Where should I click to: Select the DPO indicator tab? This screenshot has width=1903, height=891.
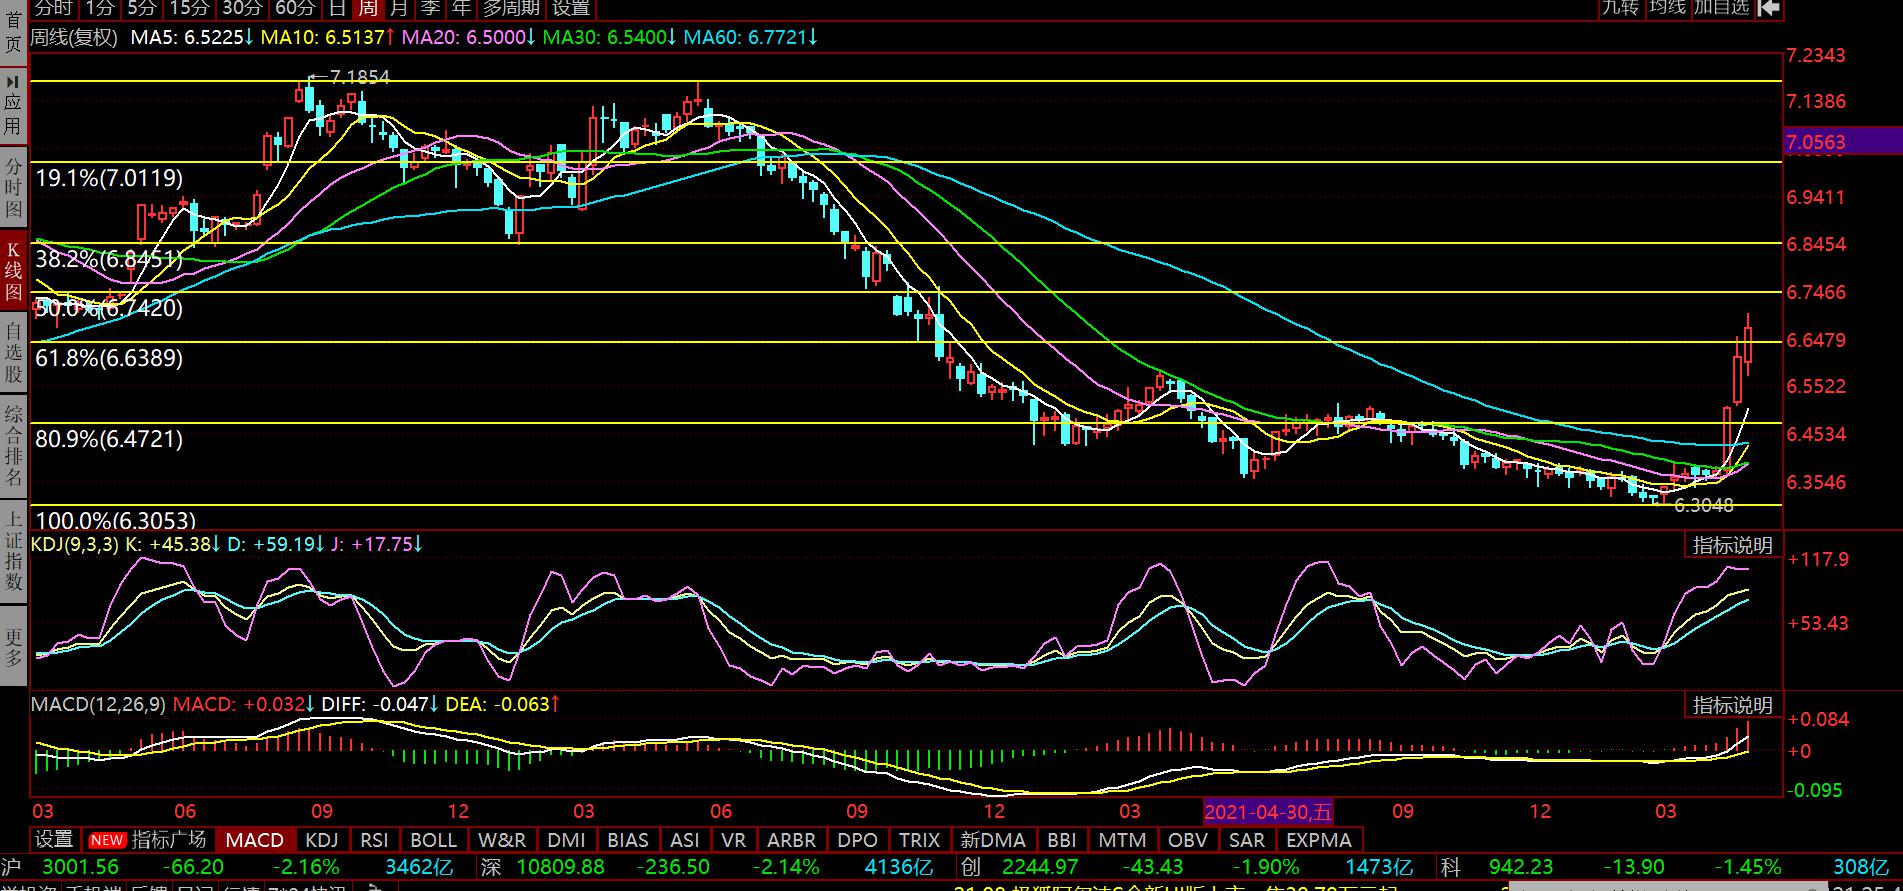click(x=858, y=840)
